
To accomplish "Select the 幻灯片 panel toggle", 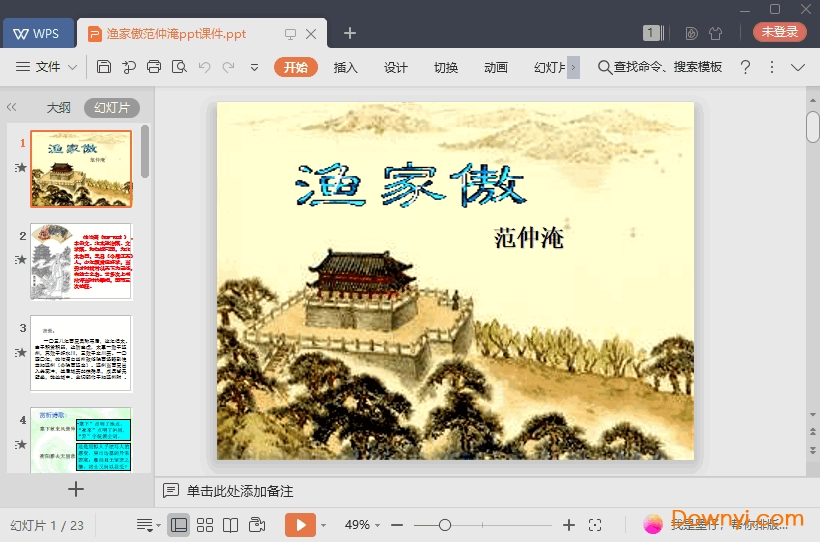I will (x=111, y=108).
